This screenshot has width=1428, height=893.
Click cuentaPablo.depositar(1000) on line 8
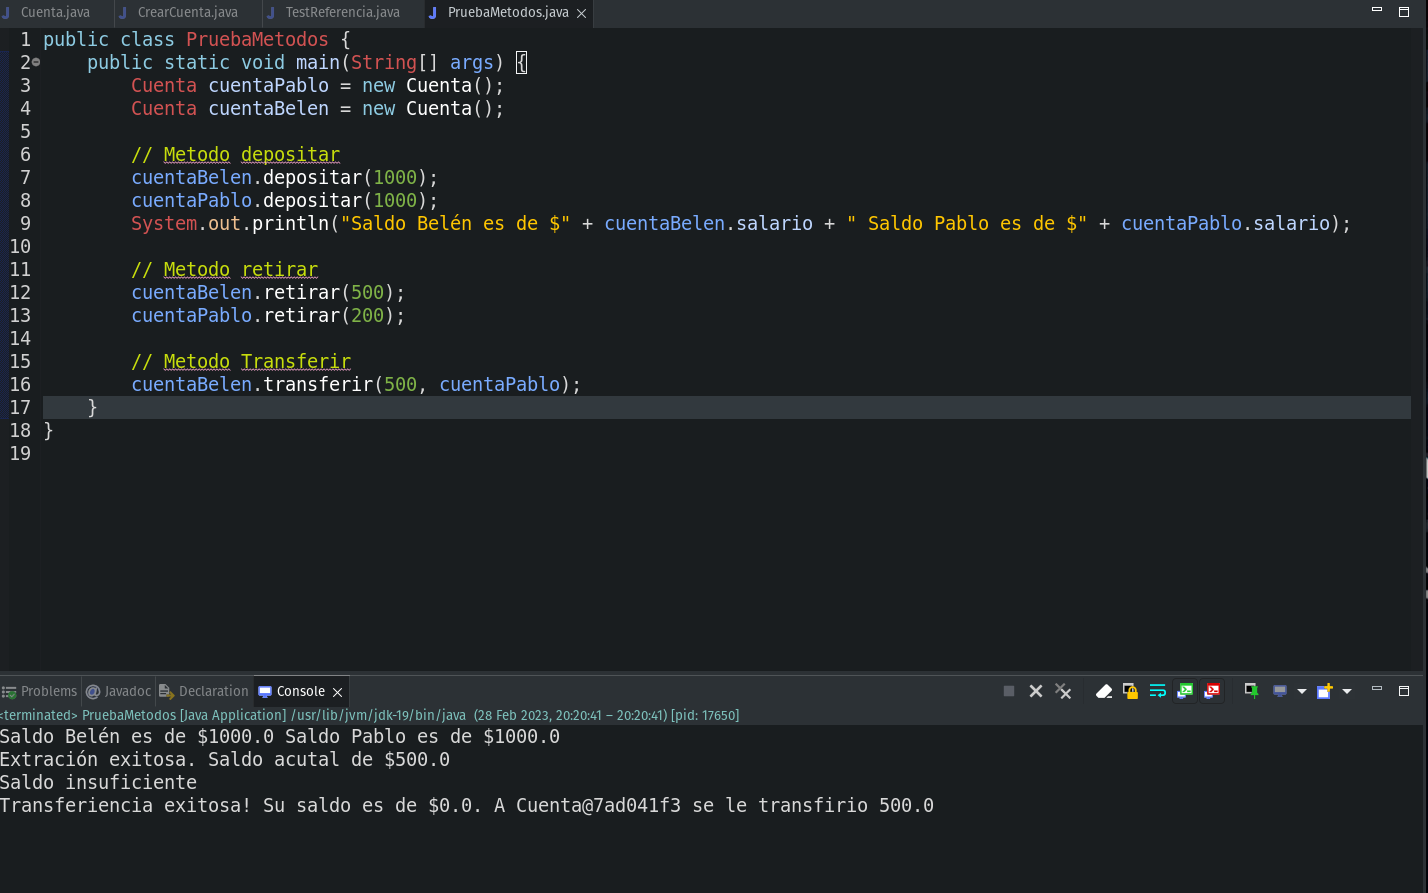point(285,201)
